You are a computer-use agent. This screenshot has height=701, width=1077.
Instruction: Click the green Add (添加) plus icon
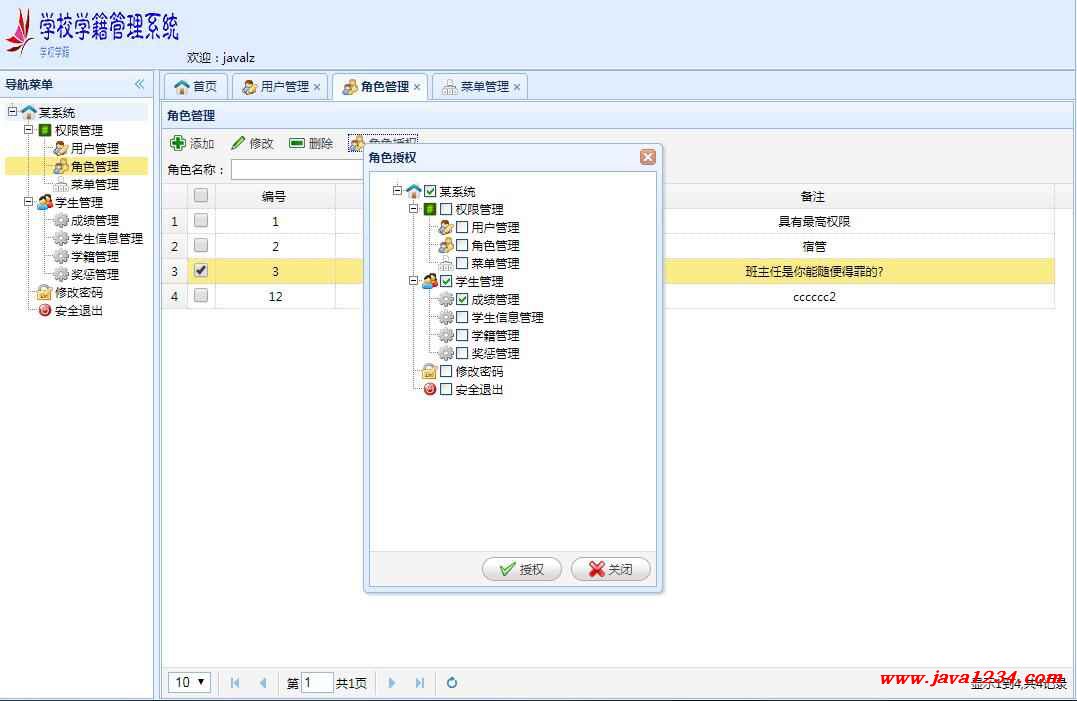pos(178,143)
